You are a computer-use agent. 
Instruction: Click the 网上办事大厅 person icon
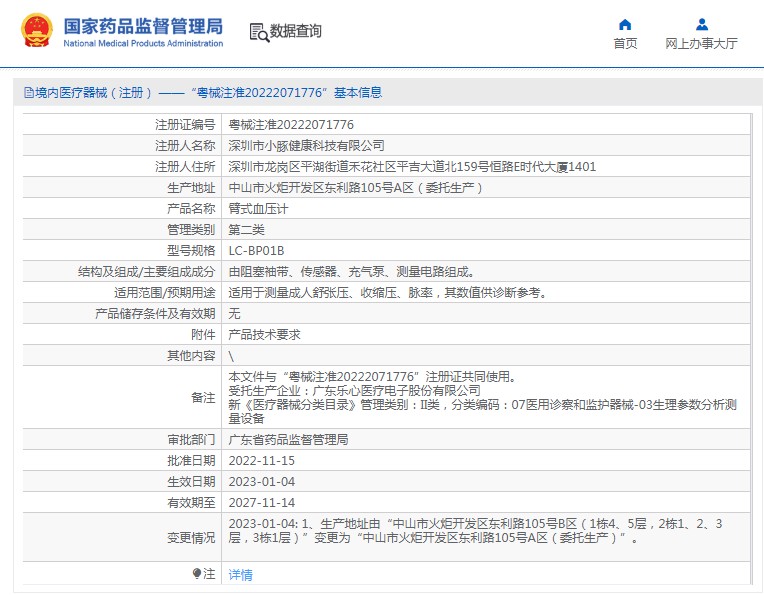pos(702,24)
